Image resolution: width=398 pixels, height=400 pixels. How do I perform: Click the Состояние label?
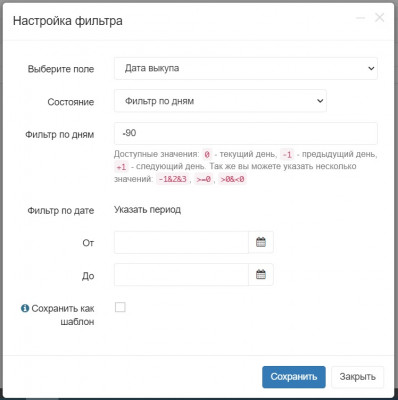click(x=71, y=102)
